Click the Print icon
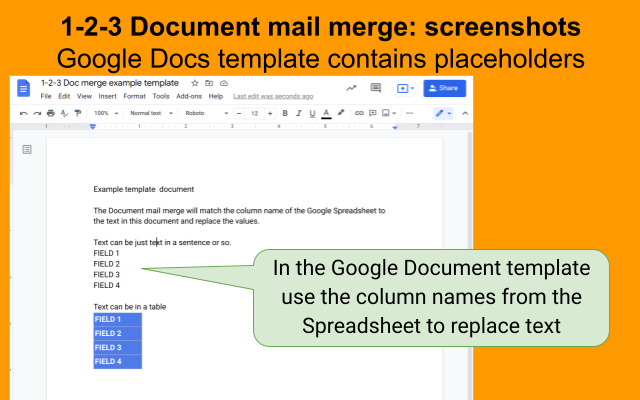Screen dimensions: 640x400 [x=51, y=113]
